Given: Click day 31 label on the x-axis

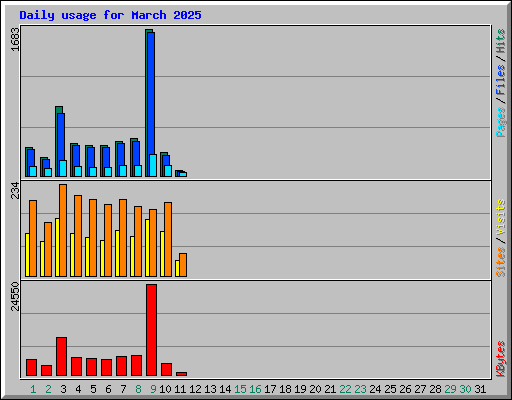Looking at the screenshot, I should pos(480,389).
